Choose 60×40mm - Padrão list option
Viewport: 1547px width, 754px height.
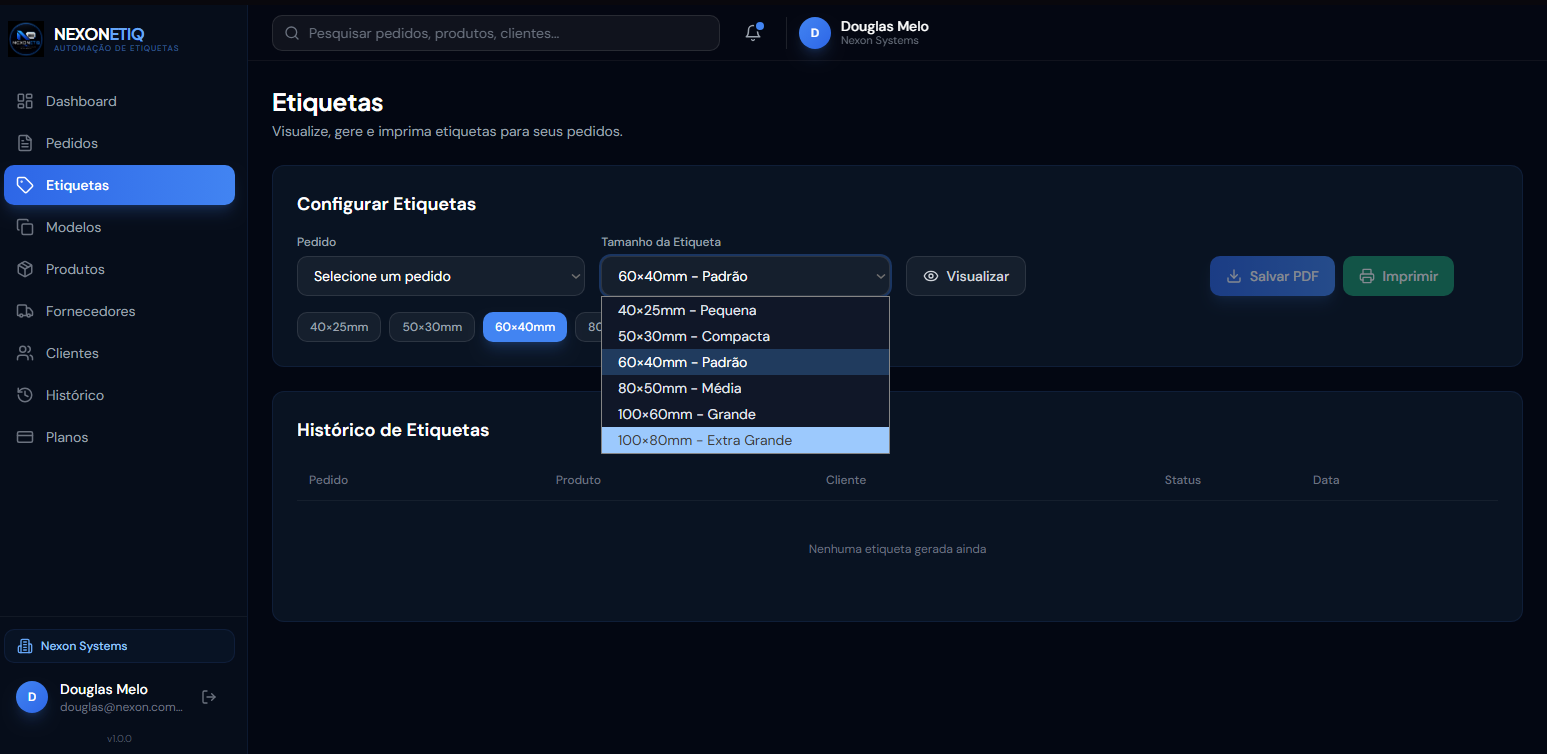745,362
